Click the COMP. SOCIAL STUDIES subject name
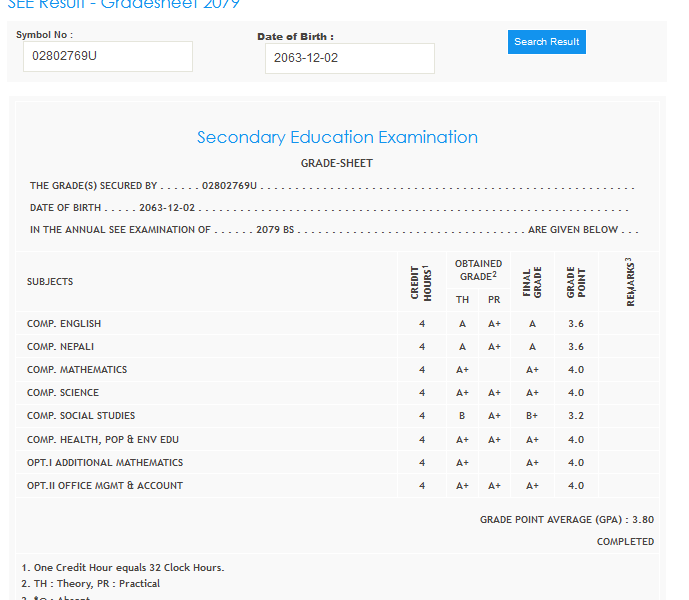 pos(81,416)
